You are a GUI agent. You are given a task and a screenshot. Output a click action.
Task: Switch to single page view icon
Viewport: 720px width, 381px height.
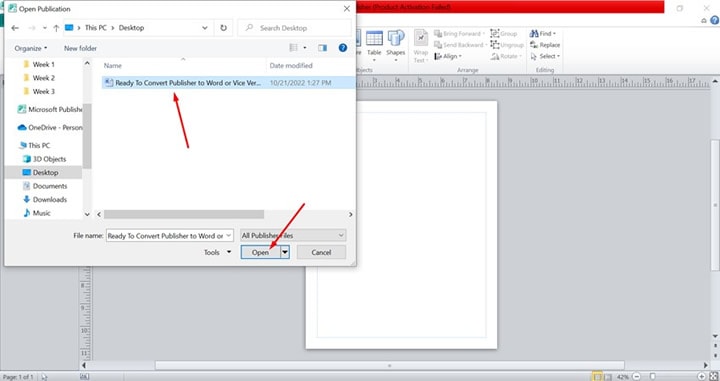pyautogui.click(x=597, y=377)
